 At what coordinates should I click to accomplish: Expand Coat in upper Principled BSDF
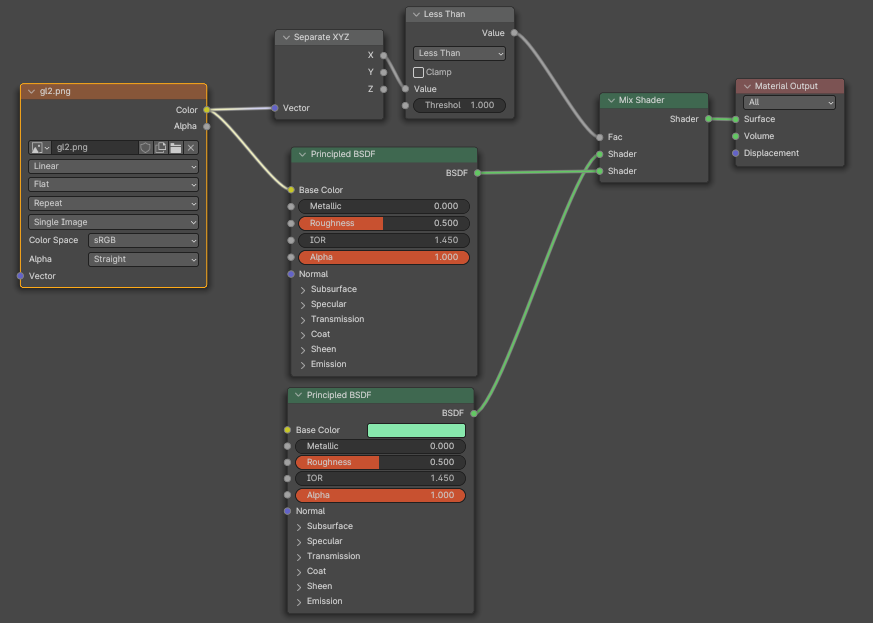[x=303, y=335]
